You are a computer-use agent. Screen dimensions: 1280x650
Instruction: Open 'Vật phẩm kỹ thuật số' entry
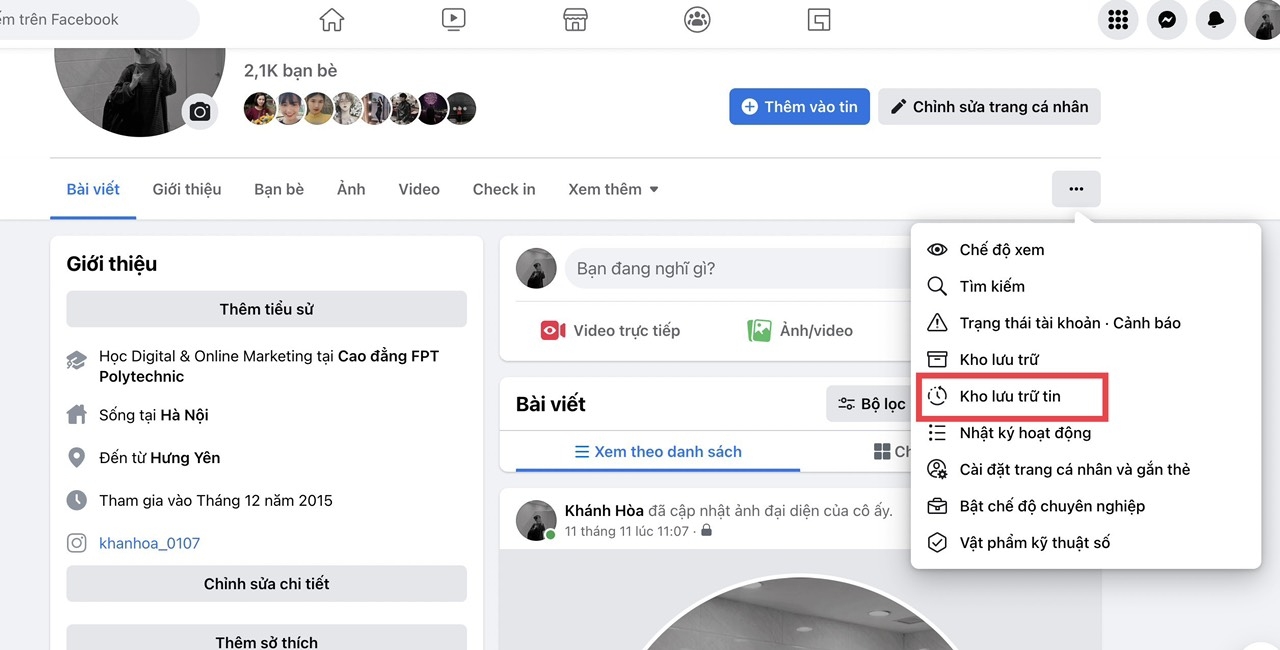point(1086,543)
